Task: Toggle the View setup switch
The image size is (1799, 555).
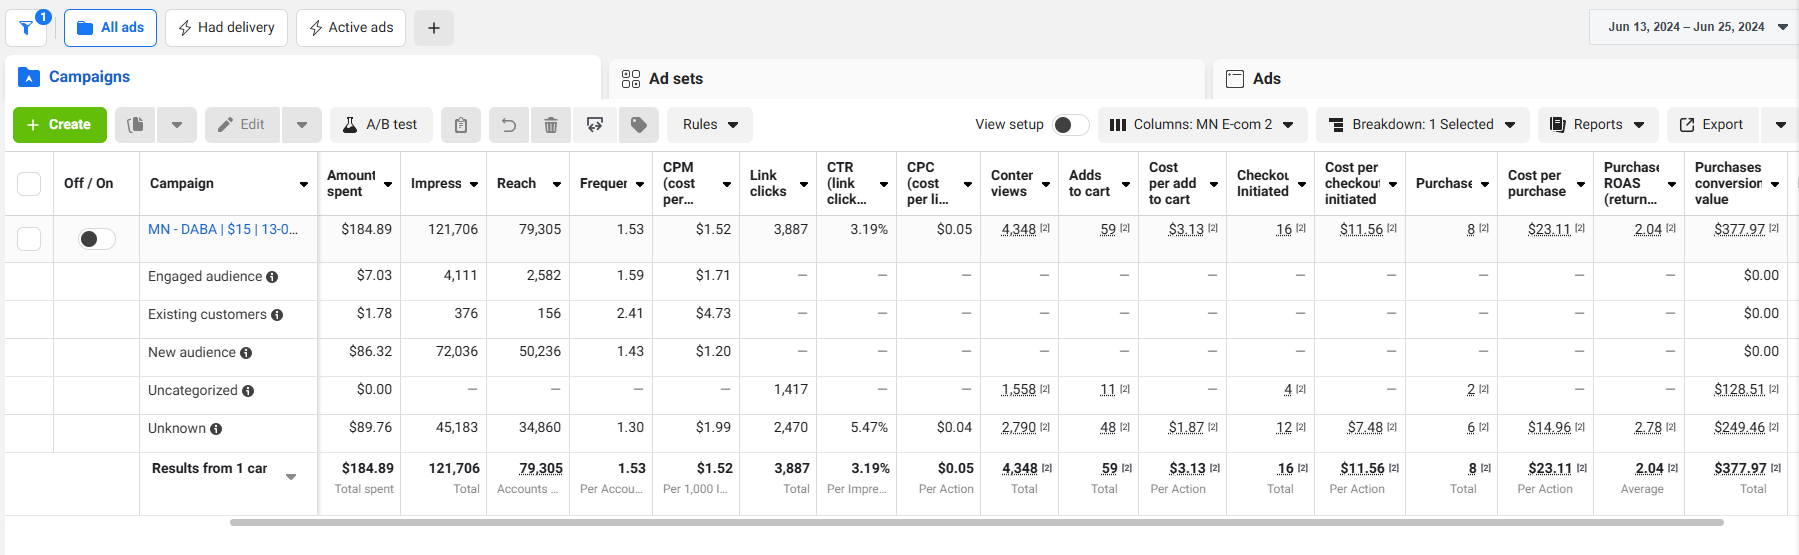Action: pyautogui.click(x=1071, y=125)
